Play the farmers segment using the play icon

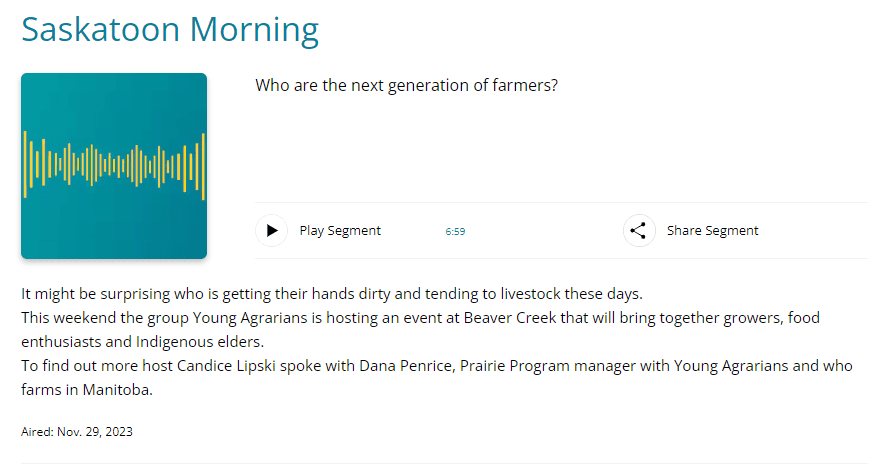tap(271, 231)
